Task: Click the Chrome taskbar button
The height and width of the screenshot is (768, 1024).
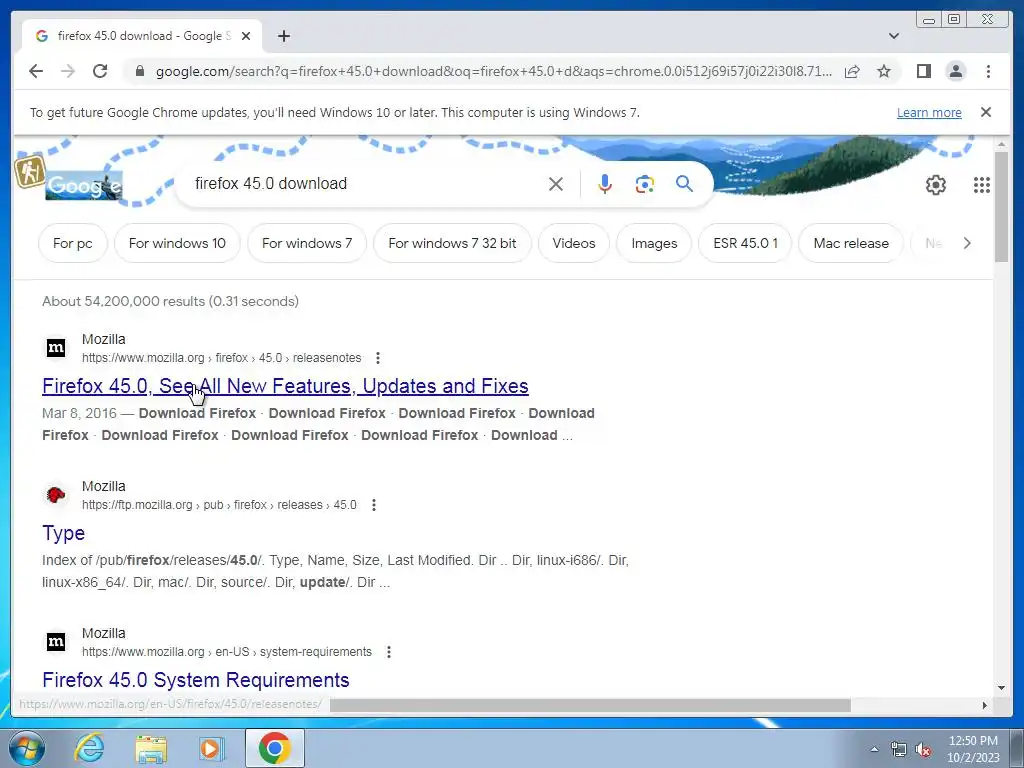Action: click(x=275, y=748)
